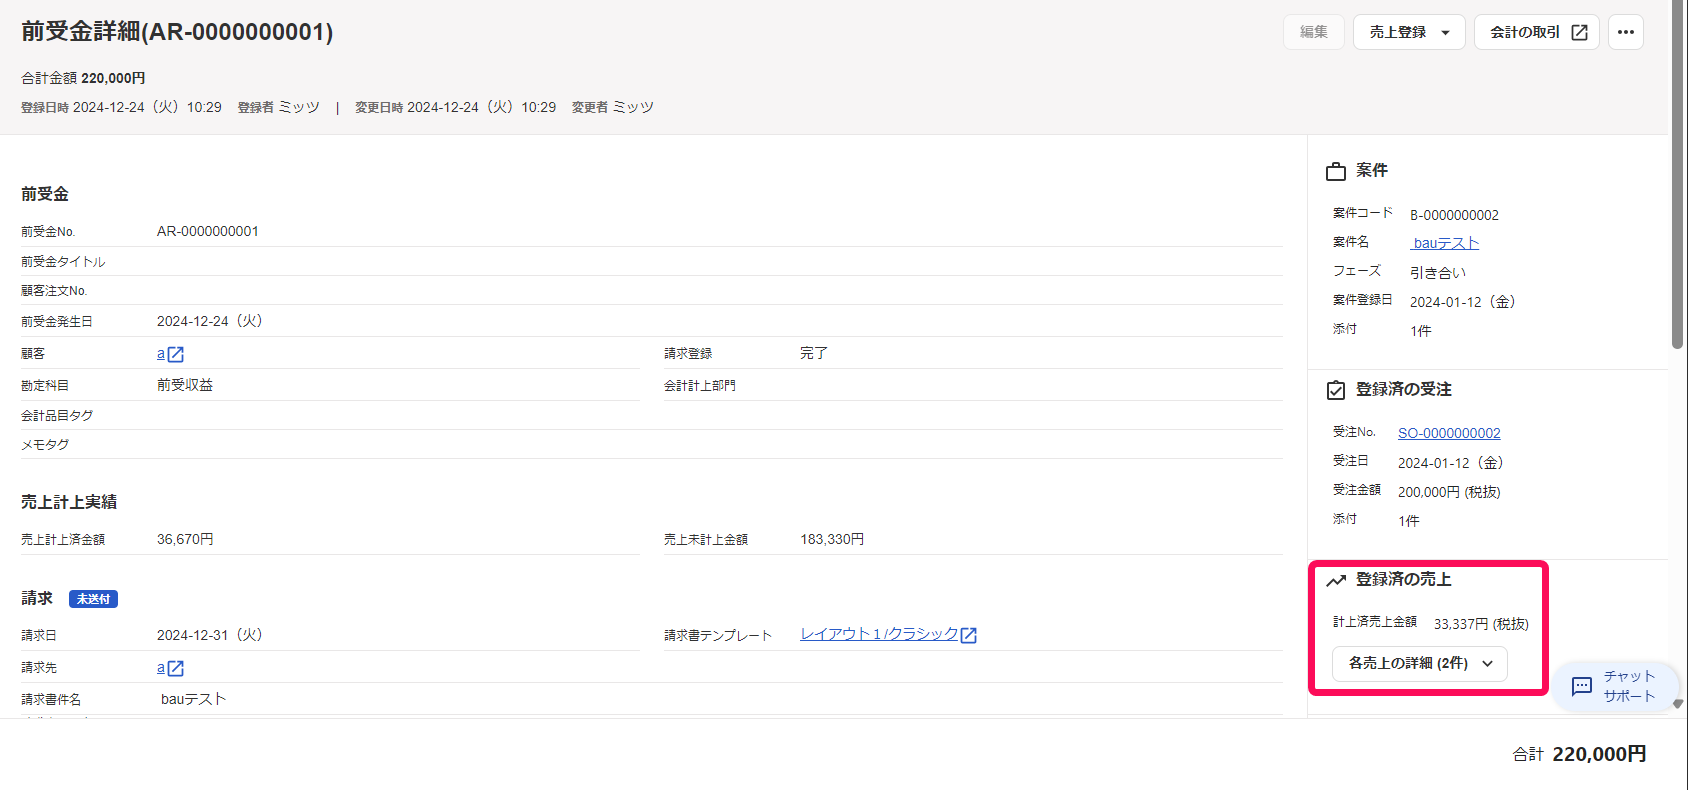Open the チャットサポート chat widget

pyautogui.click(x=1615, y=686)
